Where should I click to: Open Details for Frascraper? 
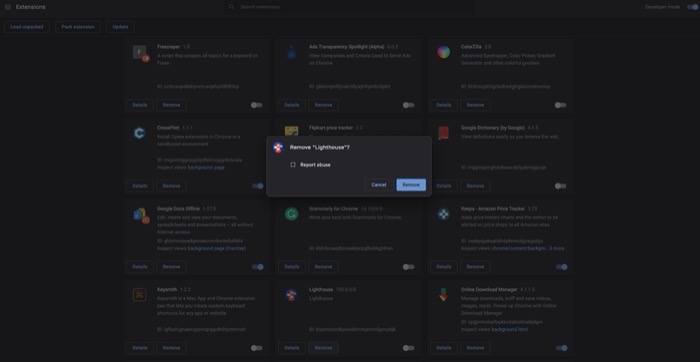pos(140,105)
